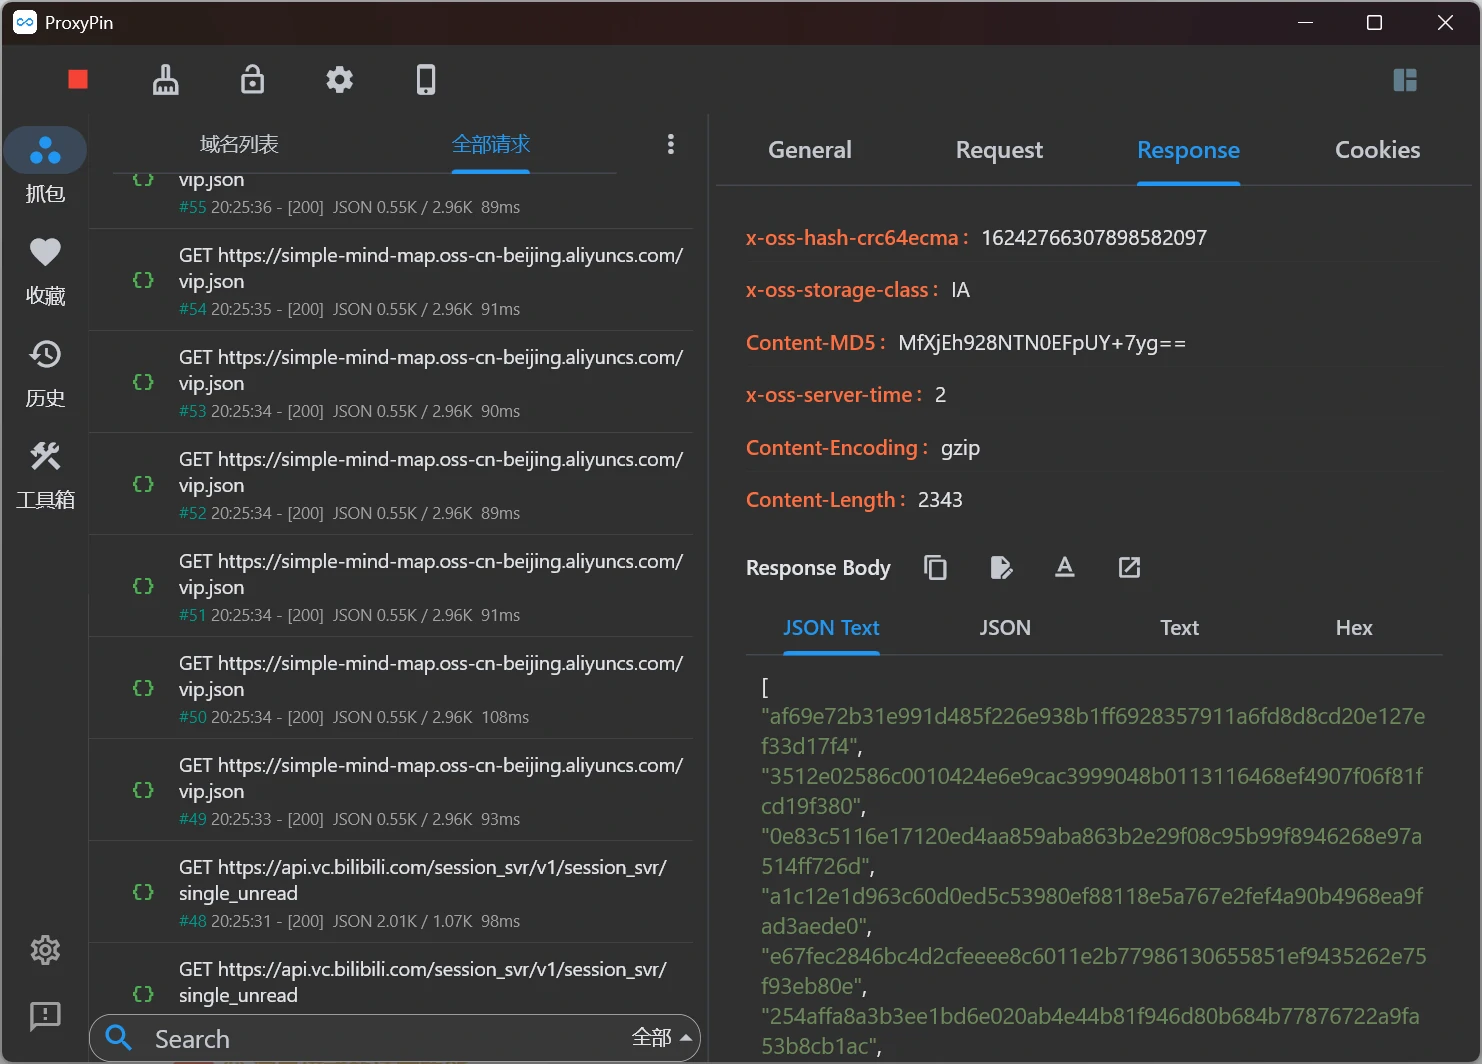Stop capturing with the red stop button
The height and width of the screenshot is (1064, 1482).
pyautogui.click(x=78, y=80)
